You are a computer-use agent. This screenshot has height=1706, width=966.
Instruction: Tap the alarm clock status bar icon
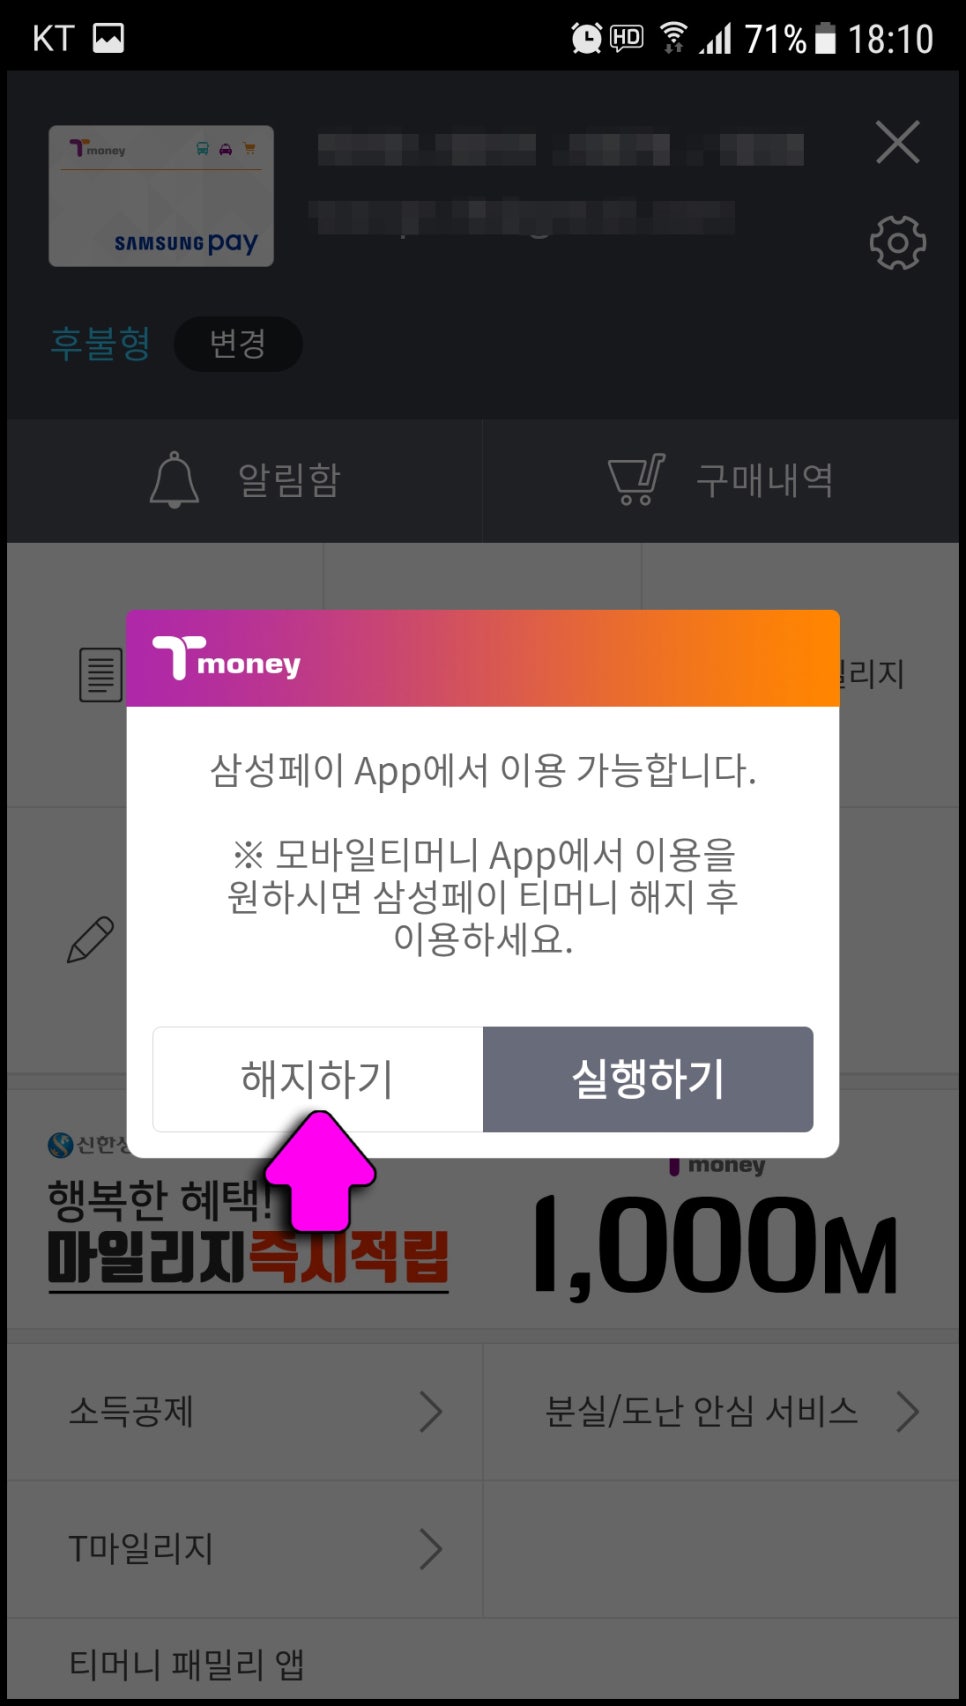coord(586,38)
